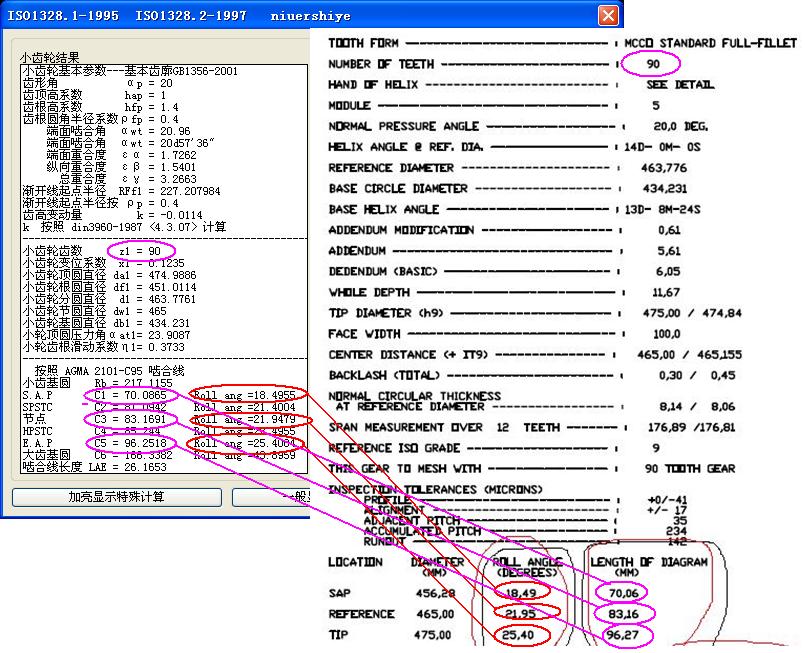The height and width of the screenshot is (653, 805).
Task: Click the 啮合线长度 LAE = 26.1653 line
Action: pyautogui.click(x=94, y=467)
